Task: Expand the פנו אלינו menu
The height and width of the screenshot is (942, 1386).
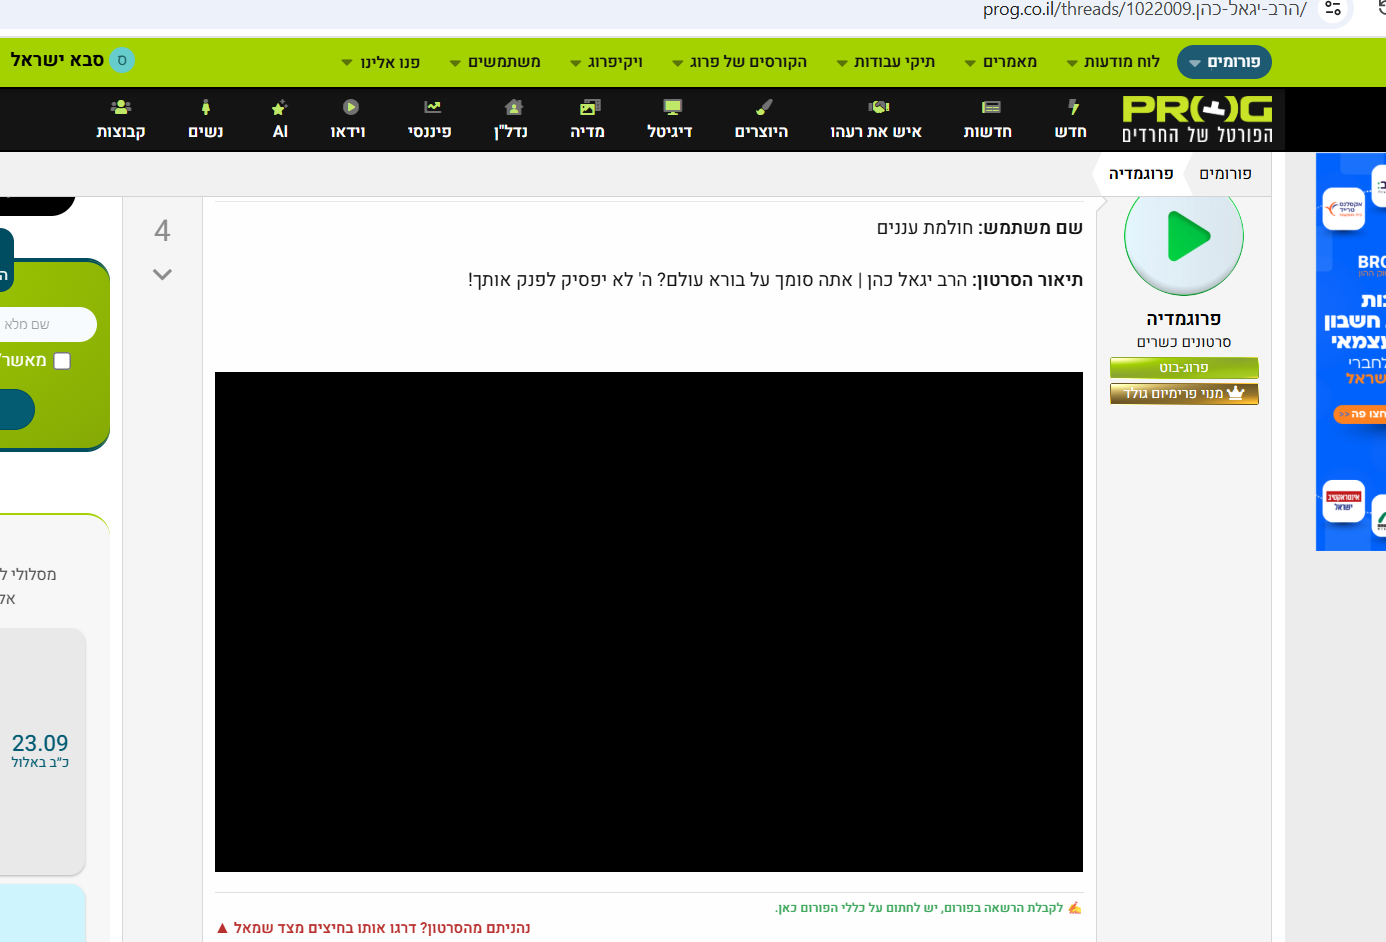Action: [381, 62]
